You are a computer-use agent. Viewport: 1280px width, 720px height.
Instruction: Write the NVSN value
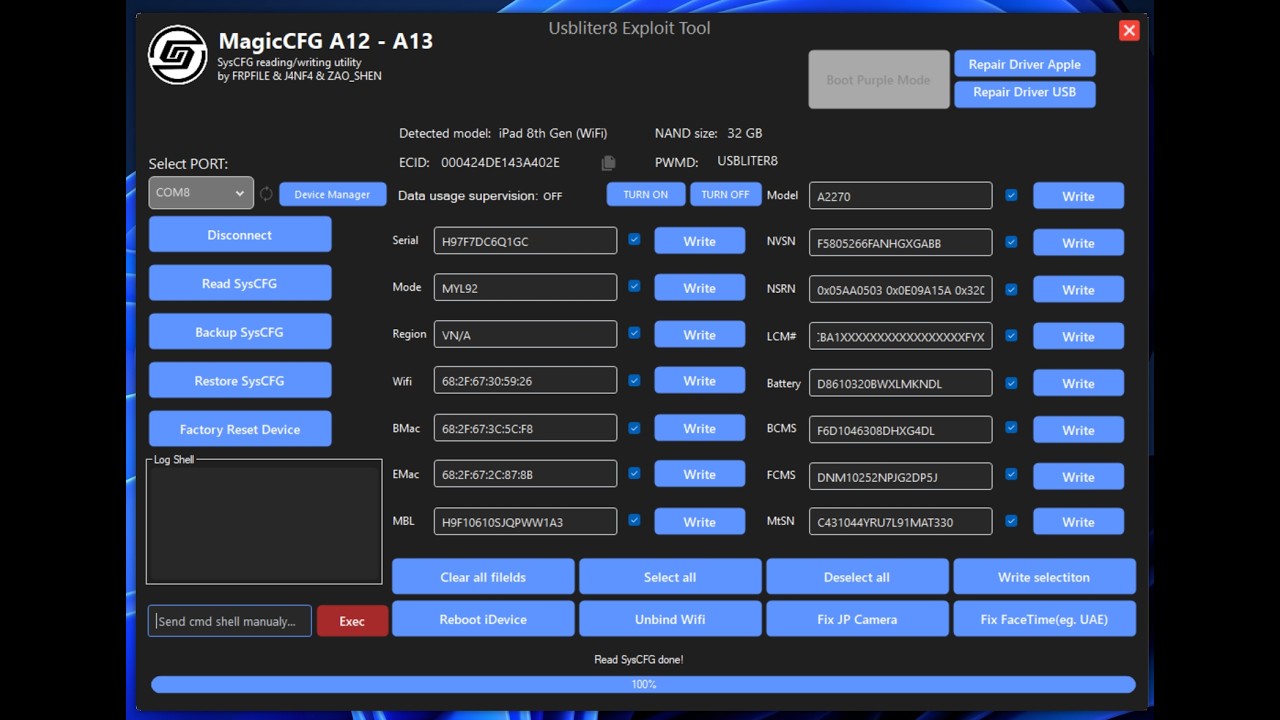[1078, 243]
